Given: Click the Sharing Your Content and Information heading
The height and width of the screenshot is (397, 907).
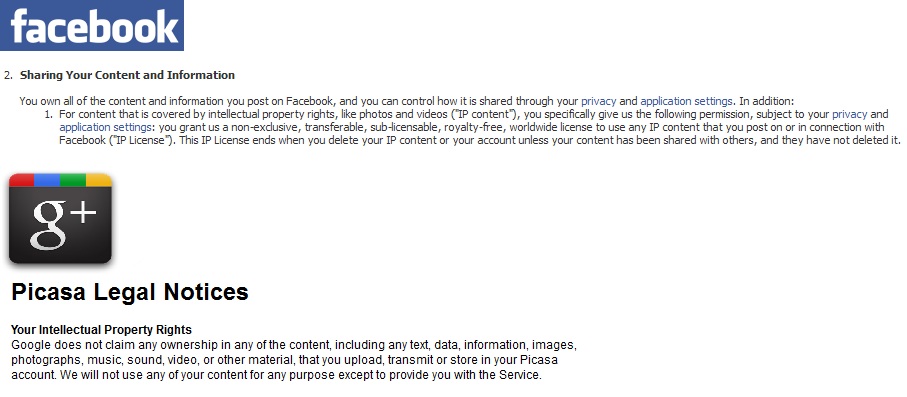Looking at the screenshot, I should [x=127, y=75].
